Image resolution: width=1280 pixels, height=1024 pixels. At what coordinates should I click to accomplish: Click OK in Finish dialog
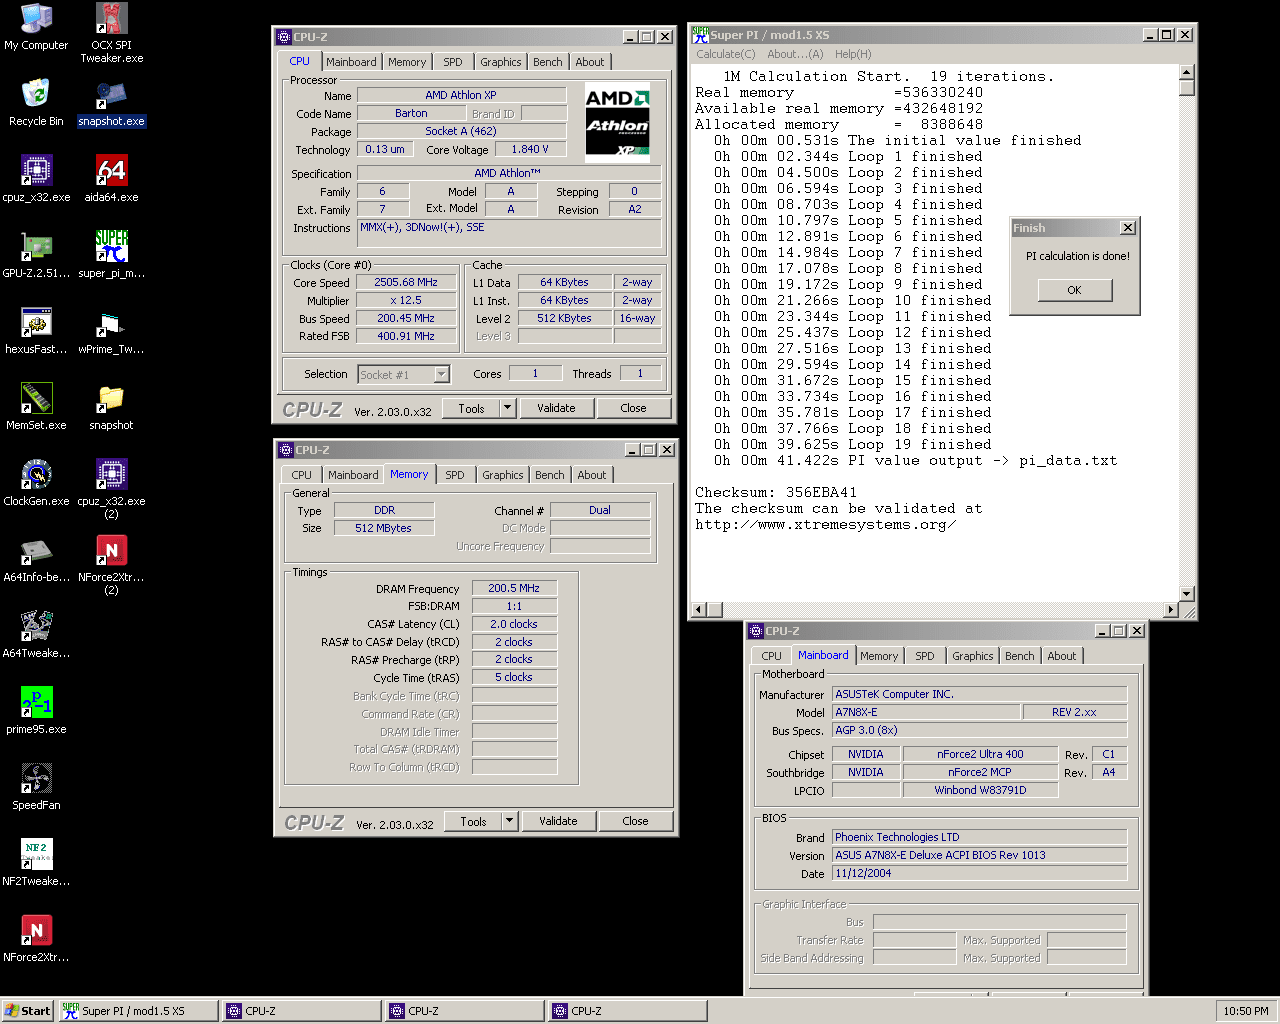coord(1074,290)
